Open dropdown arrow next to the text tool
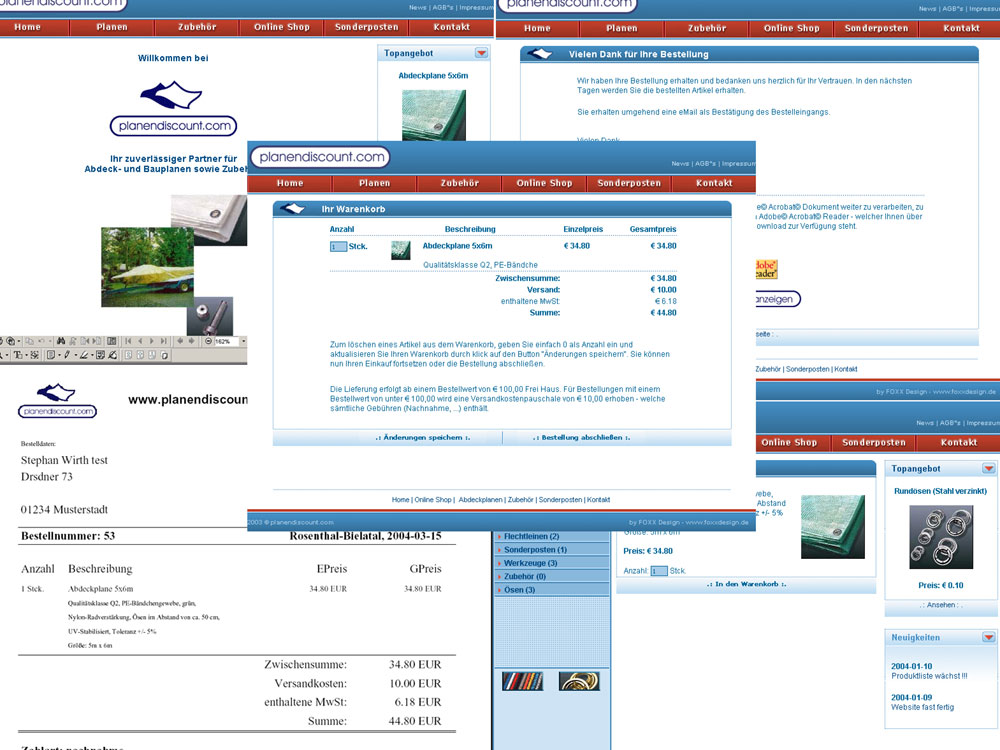Viewport: 1000px width, 750px height. (x=26, y=355)
